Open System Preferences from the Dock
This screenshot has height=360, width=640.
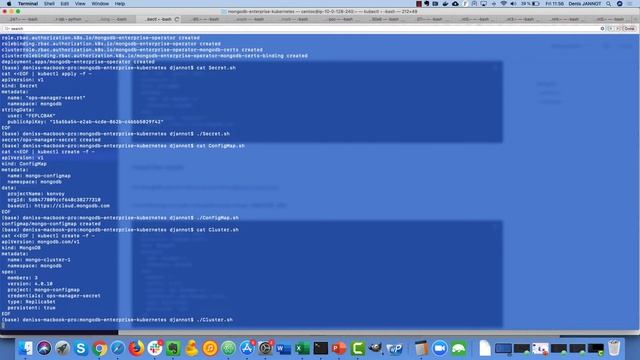(x=265, y=348)
